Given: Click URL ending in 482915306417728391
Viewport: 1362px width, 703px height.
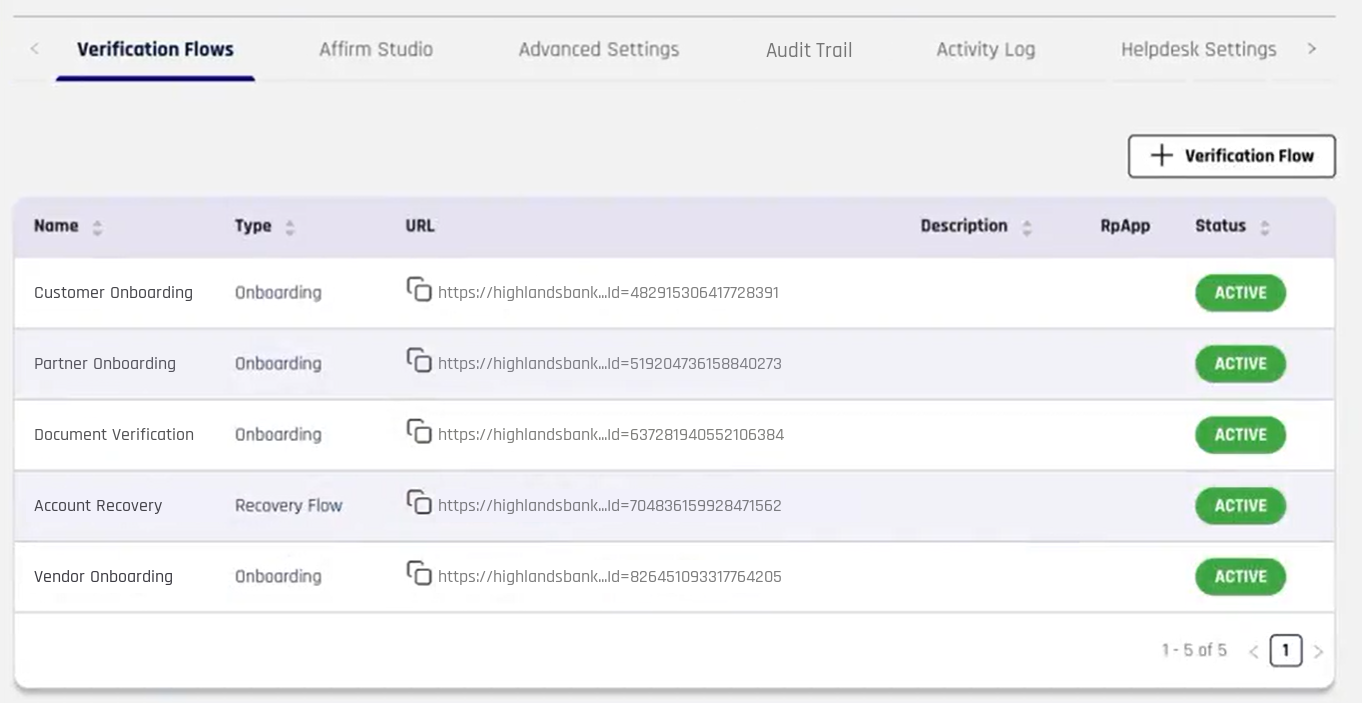Looking at the screenshot, I should (x=608, y=293).
